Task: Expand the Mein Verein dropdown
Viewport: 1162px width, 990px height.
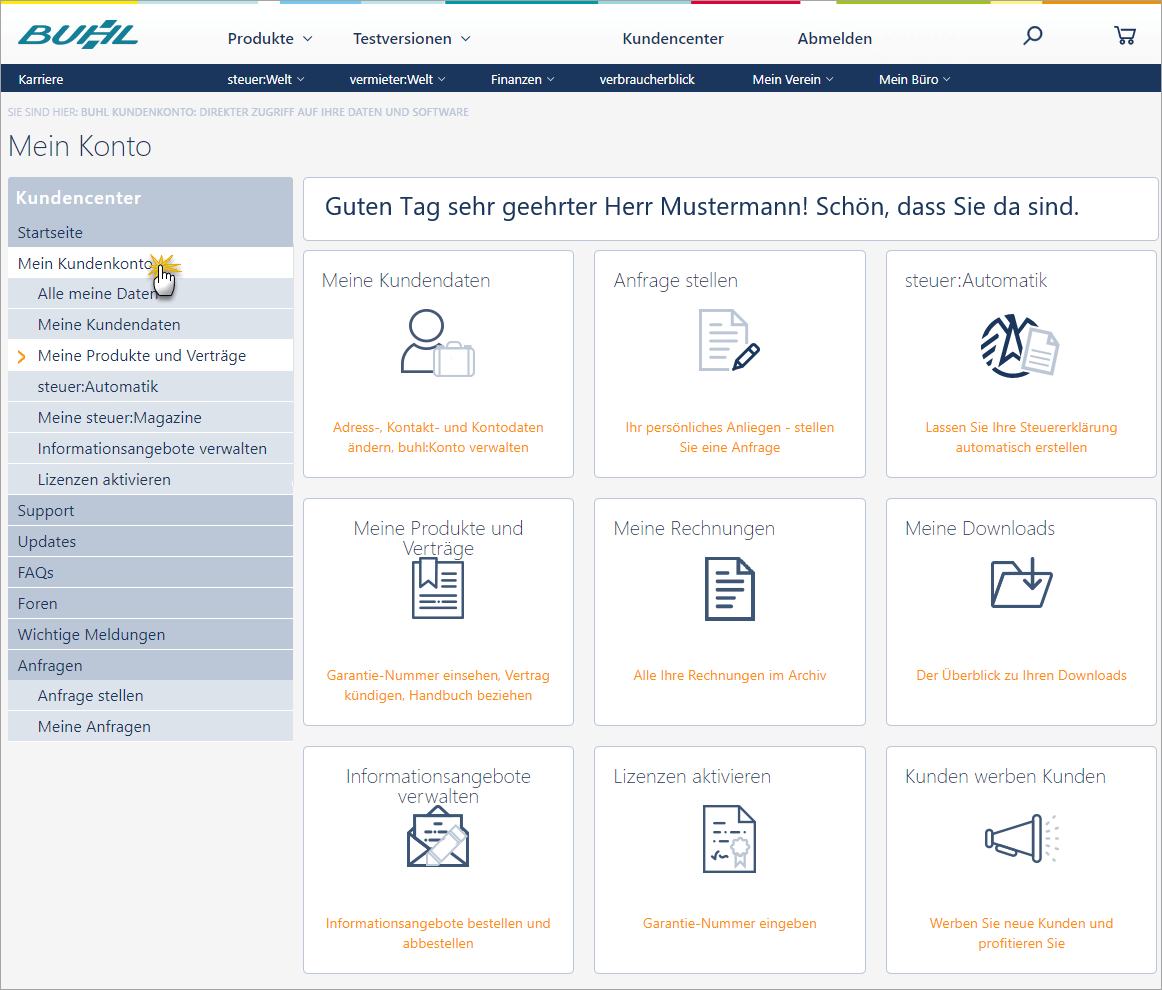Action: coord(793,79)
